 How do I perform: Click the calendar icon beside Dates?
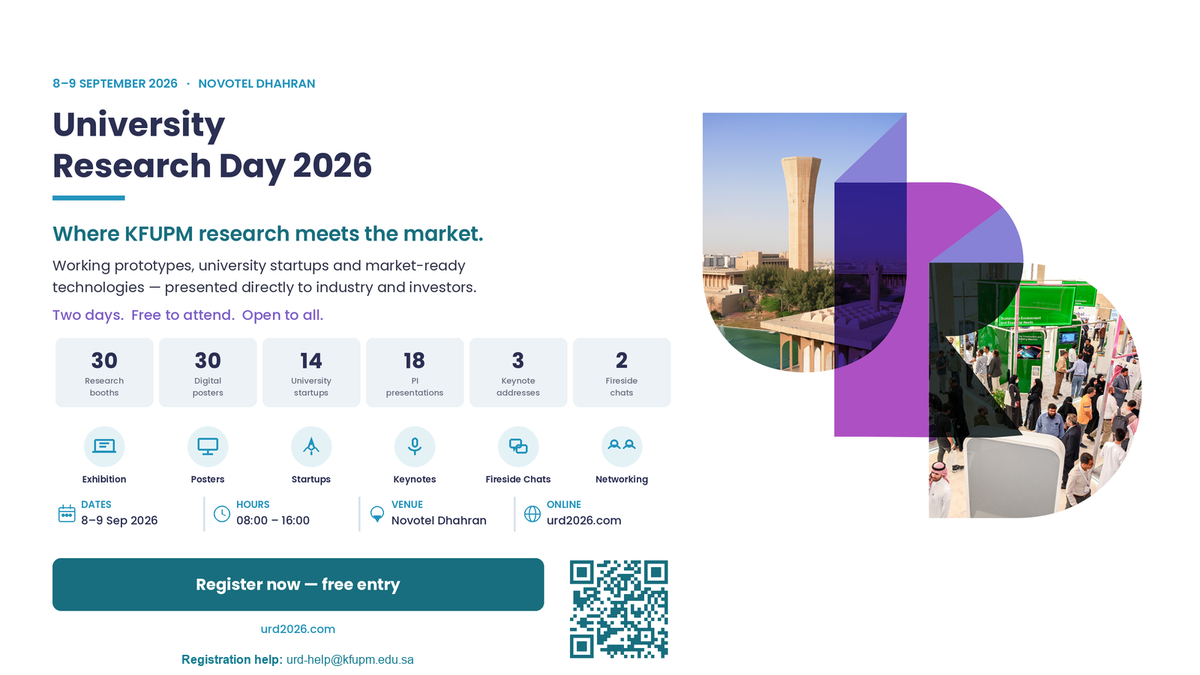(67, 514)
